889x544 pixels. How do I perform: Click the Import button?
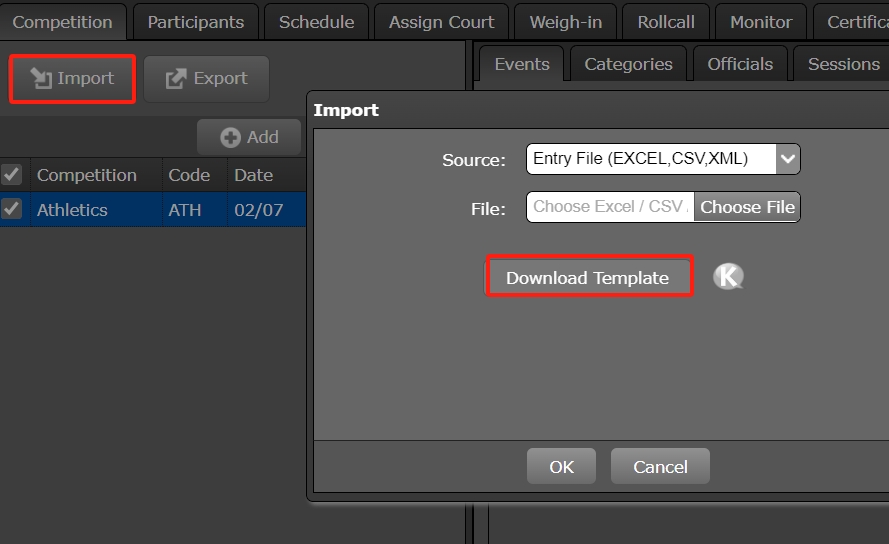(x=72, y=79)
